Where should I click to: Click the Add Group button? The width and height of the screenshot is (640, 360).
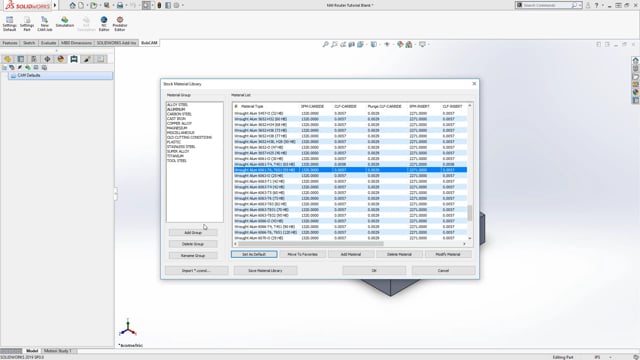pos(193,233)
